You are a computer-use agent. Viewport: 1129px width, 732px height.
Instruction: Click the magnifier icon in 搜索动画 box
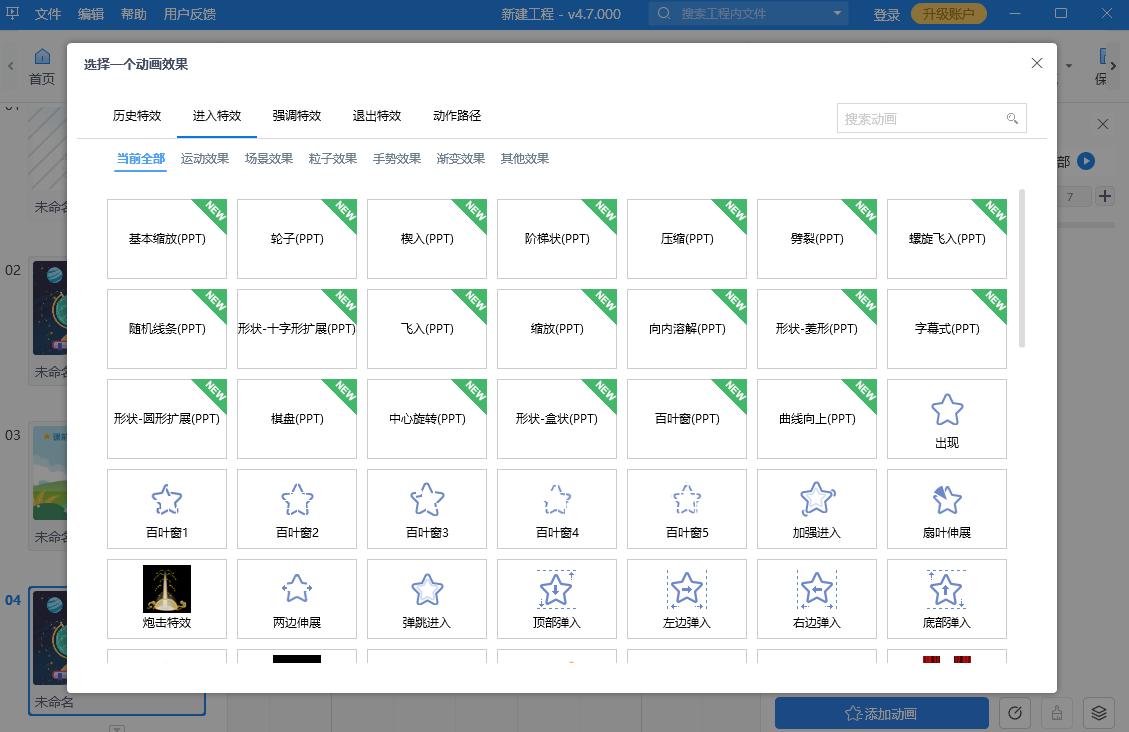(x=1012, y=117)
